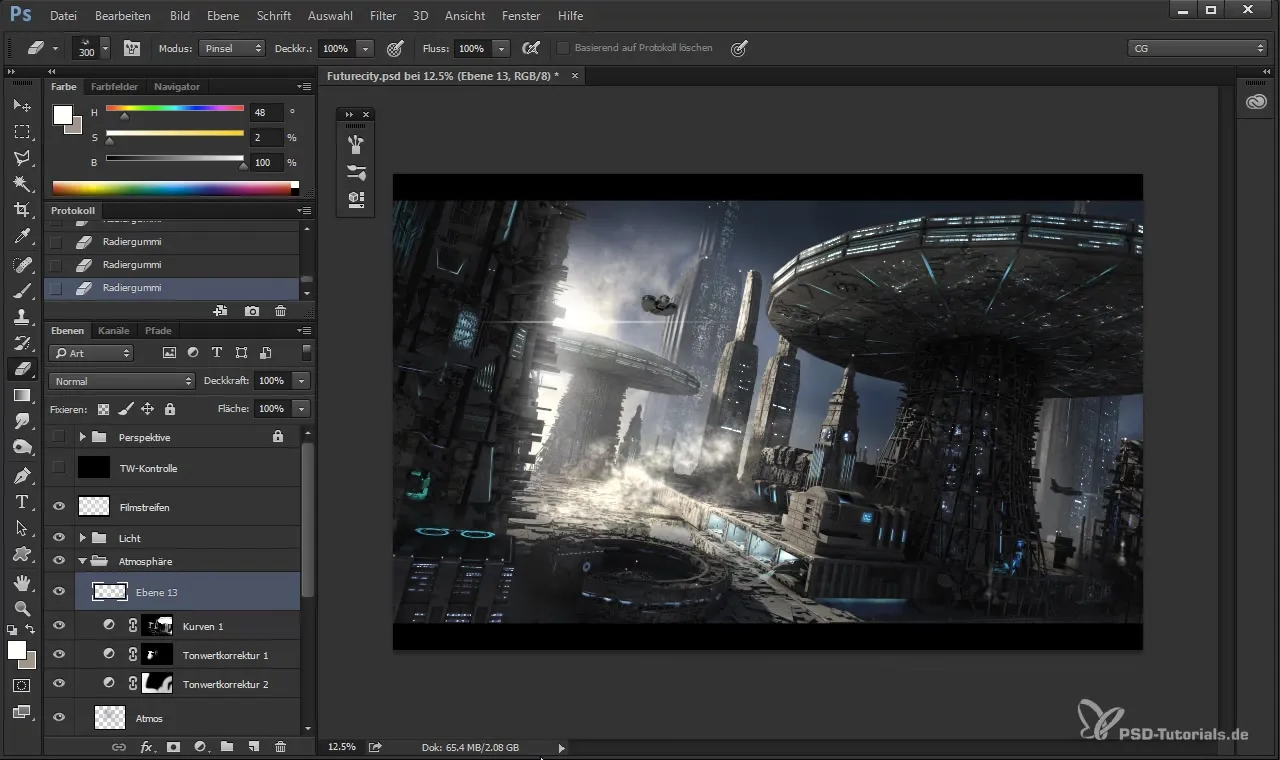Select the Brush tool
Viewport: 1280px width, 760px height.
tap(21, 291)
